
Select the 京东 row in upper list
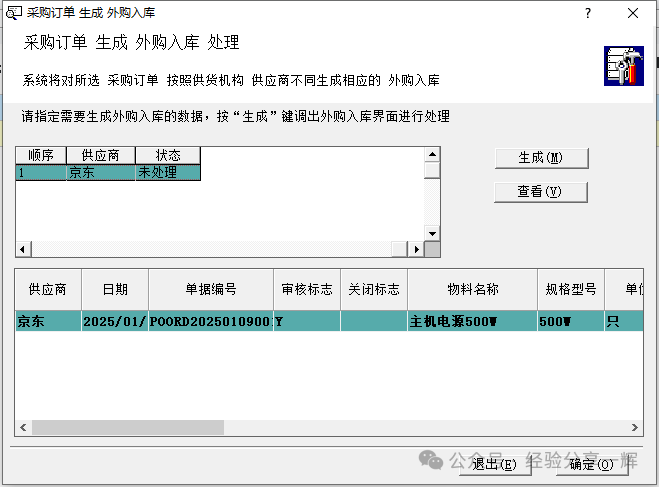pos(100,172)
